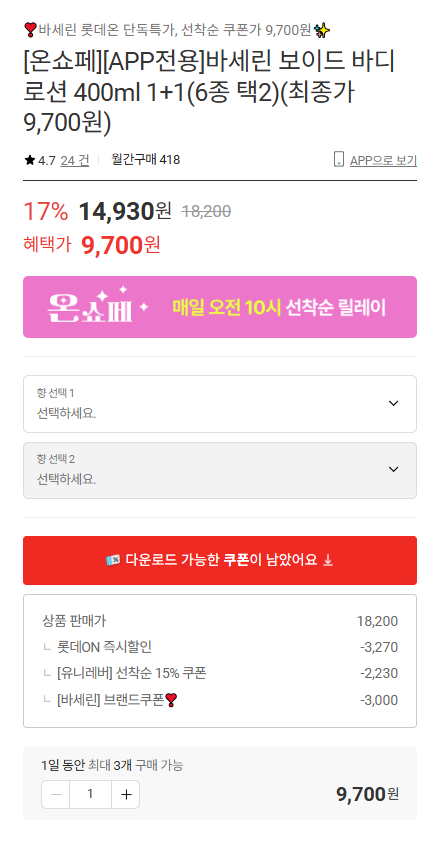Click the download arrow icon on coupon banner

pos(328,560)
